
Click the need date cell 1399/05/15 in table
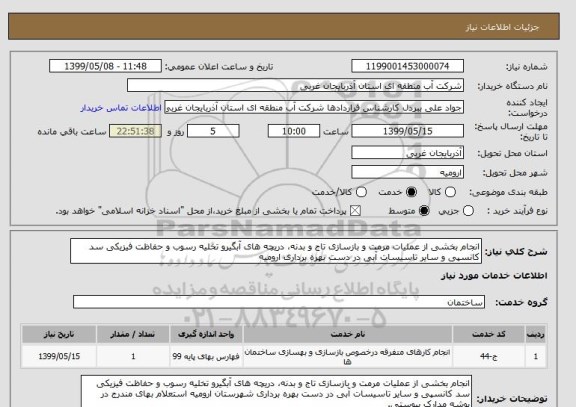pos(59,356)
